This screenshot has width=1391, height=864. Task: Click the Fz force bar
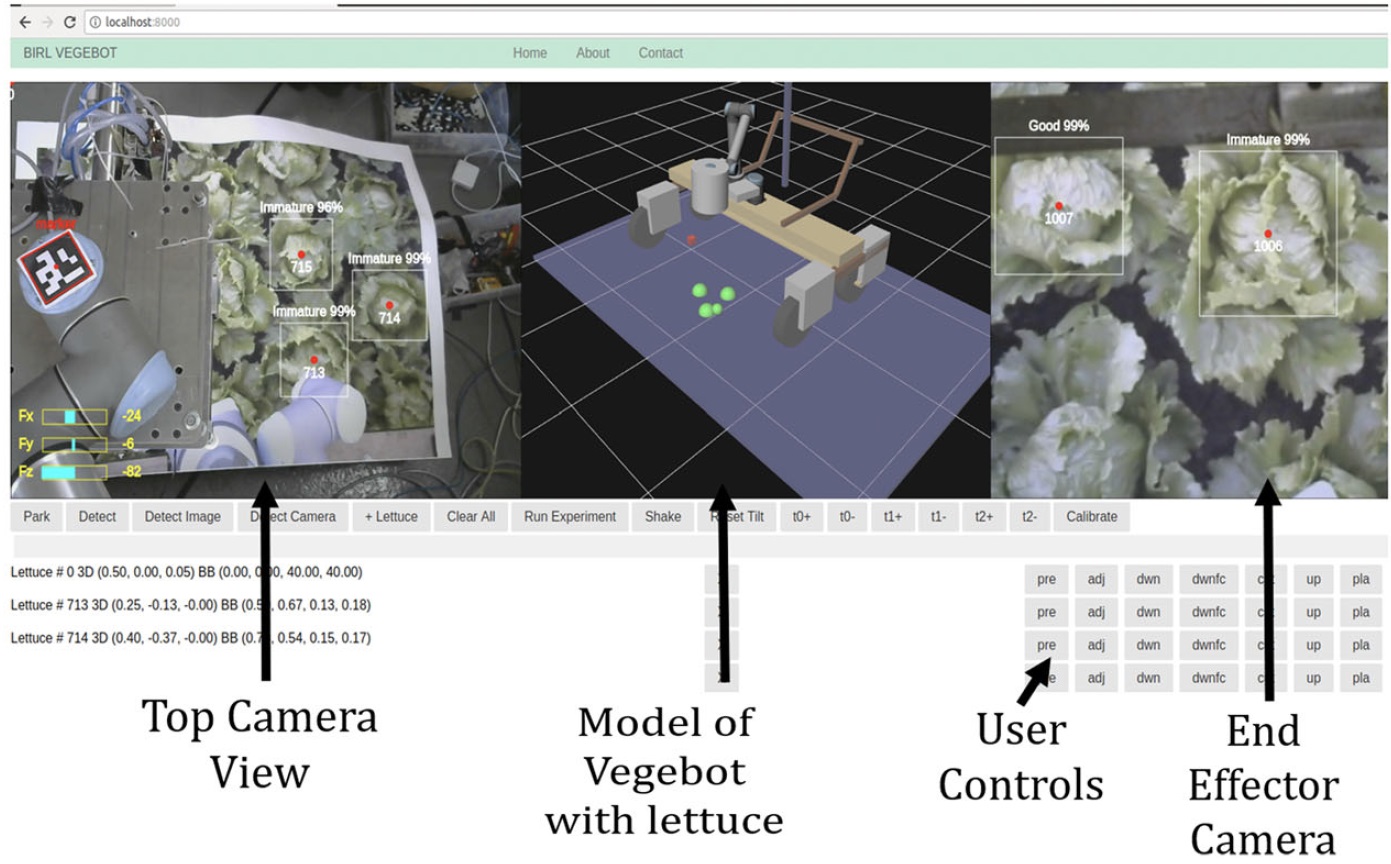[74, 472]
